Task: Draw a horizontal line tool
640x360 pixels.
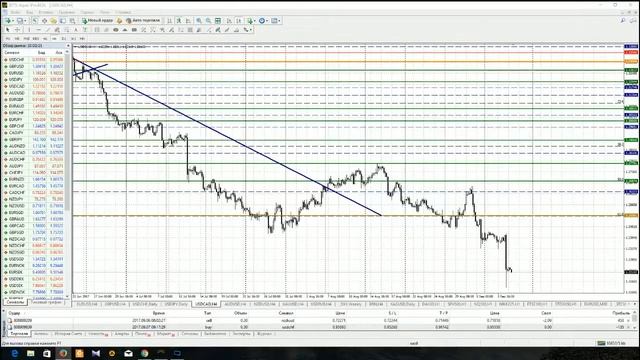Action: pyautogui.click(x=38, y=29)
